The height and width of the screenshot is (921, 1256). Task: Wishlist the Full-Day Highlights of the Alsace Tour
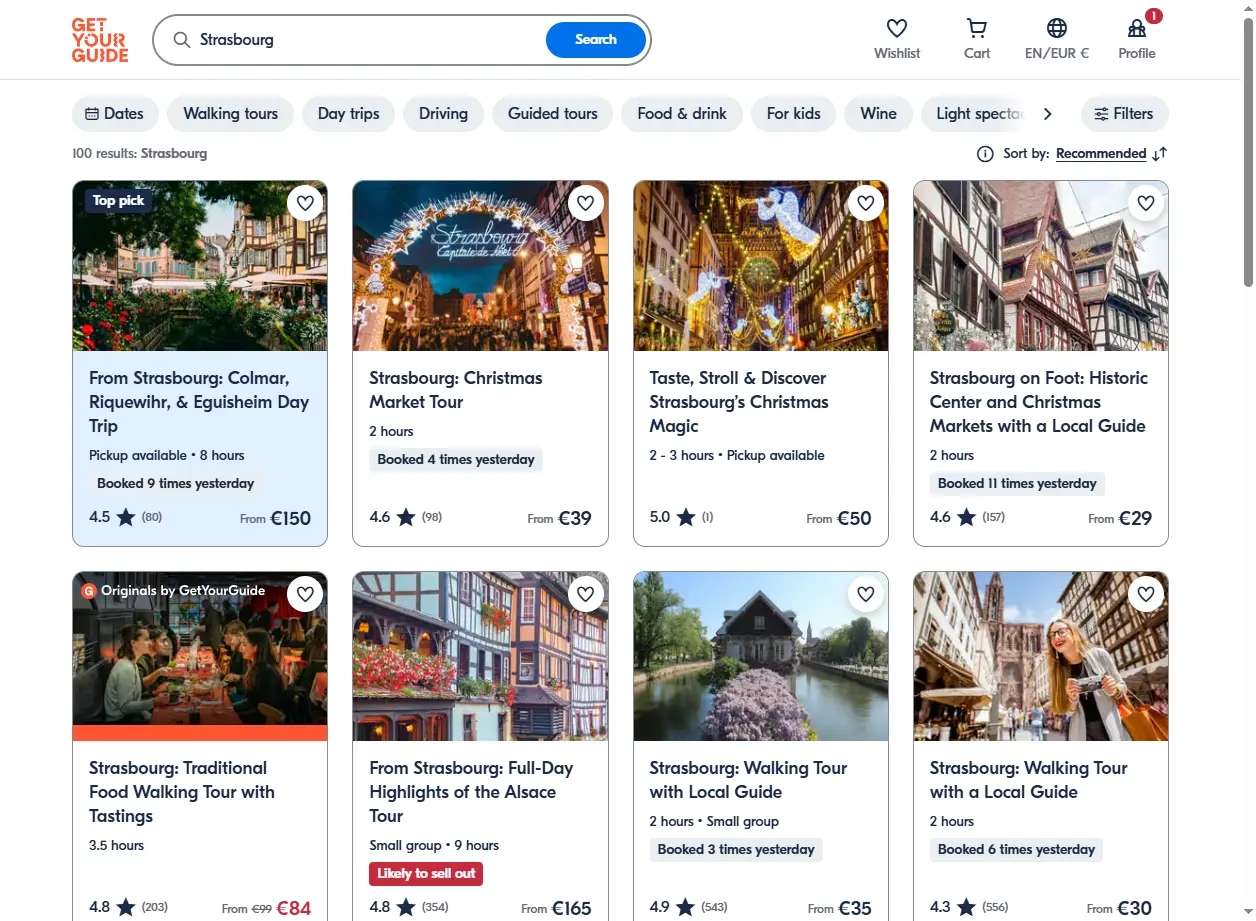pos(586,594)
